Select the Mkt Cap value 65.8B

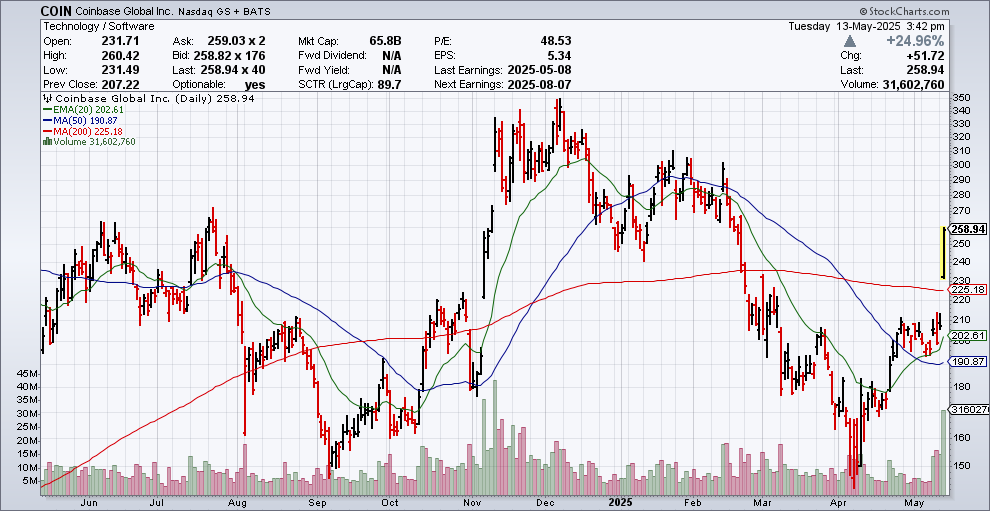click(385, 41)
